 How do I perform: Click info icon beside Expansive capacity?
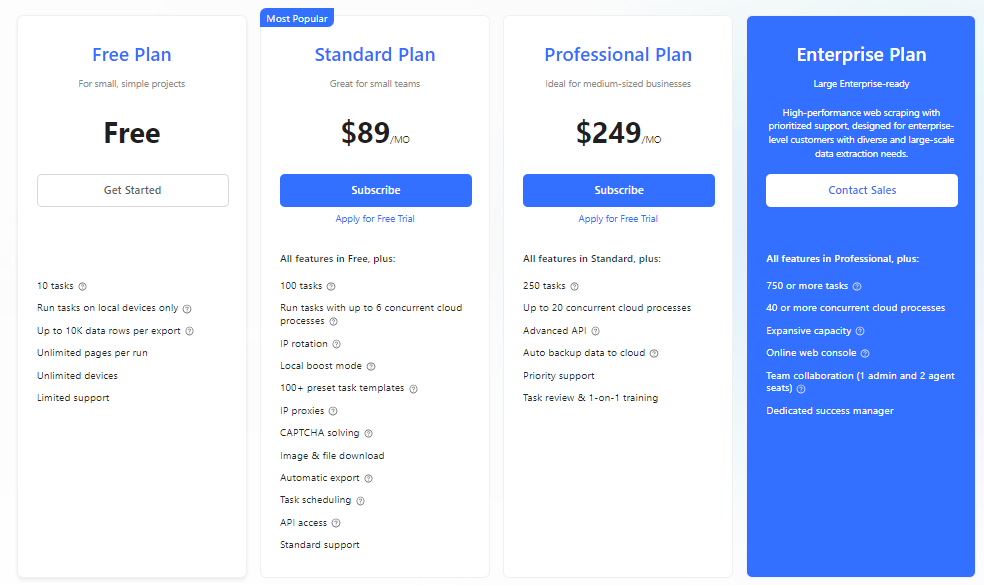[860, 331]
